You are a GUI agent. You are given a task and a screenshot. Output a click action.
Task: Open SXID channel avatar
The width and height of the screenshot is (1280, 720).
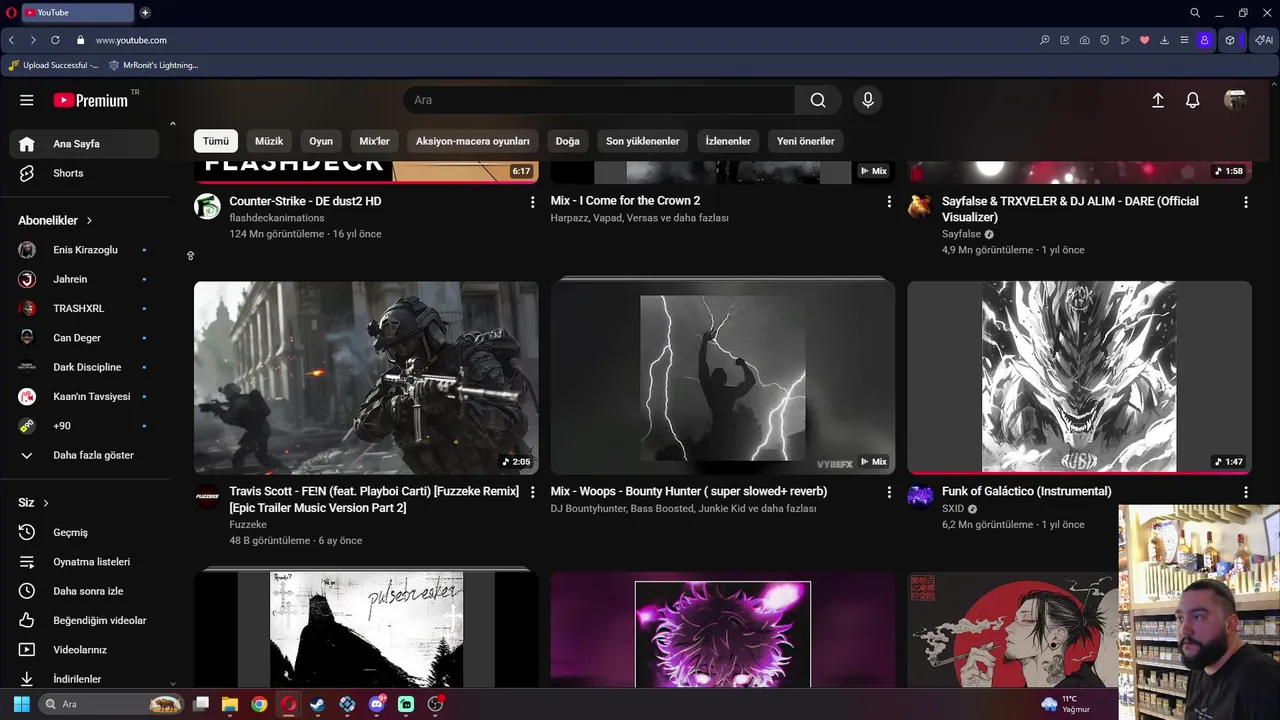(920, 497)
